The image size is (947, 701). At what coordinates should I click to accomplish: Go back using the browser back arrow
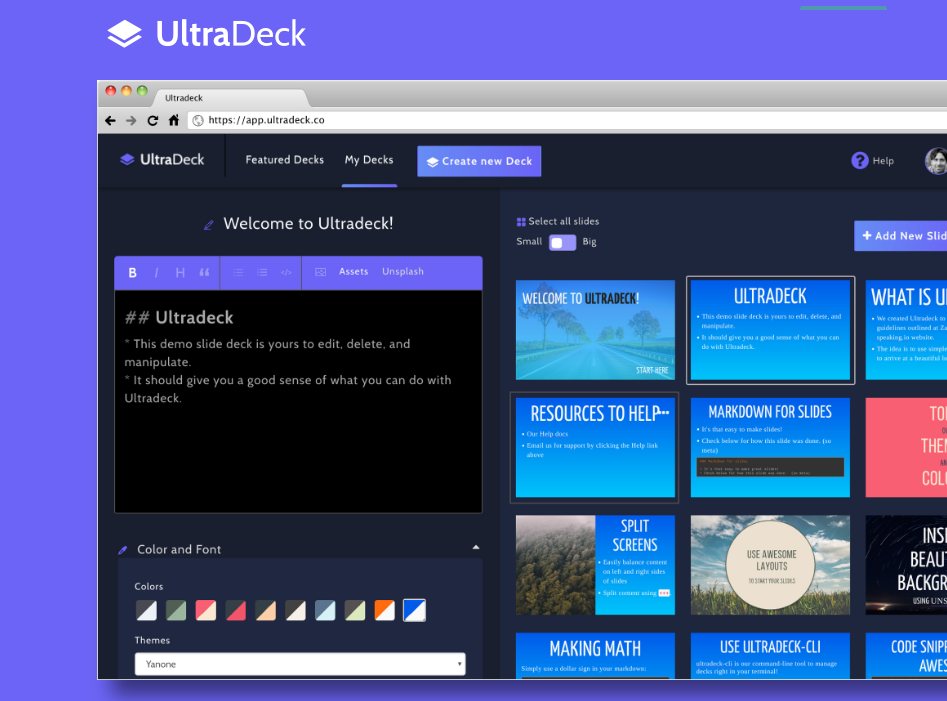110,120
